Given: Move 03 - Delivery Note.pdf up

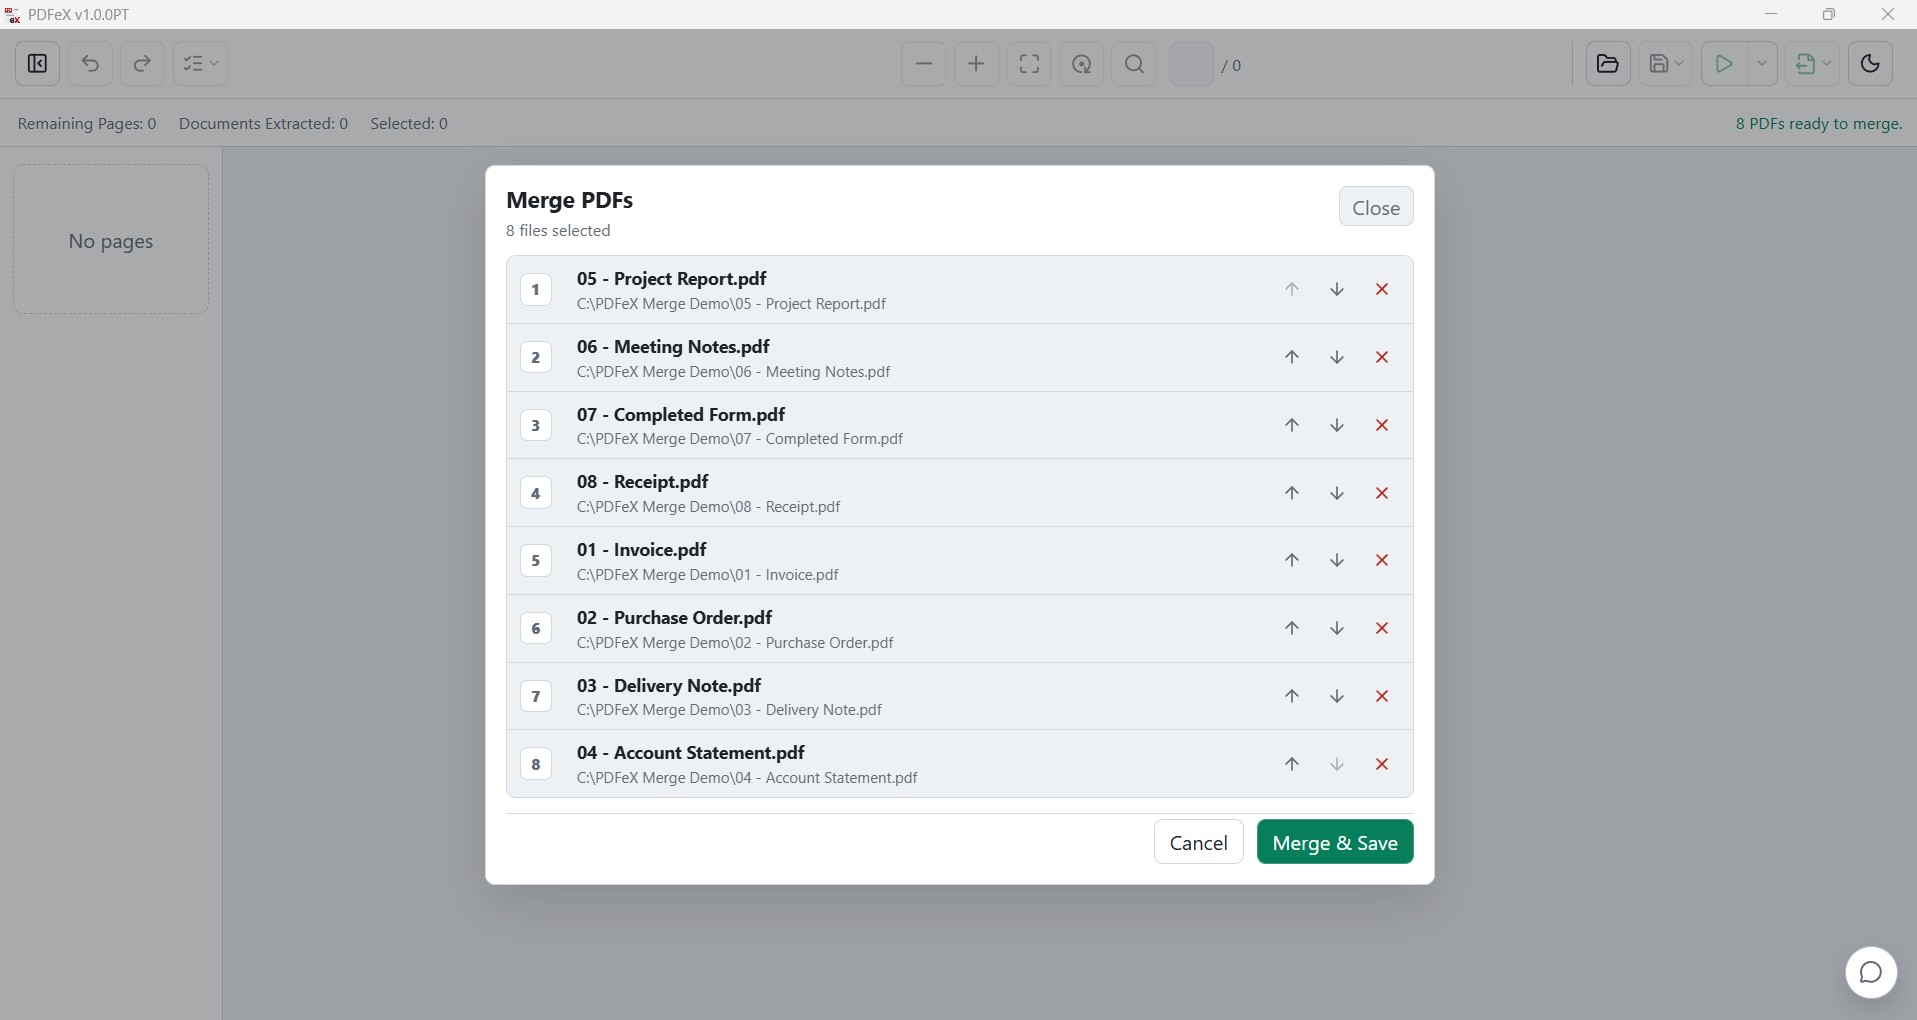Looking at the screenshot, I should (x=1292, y=696).
